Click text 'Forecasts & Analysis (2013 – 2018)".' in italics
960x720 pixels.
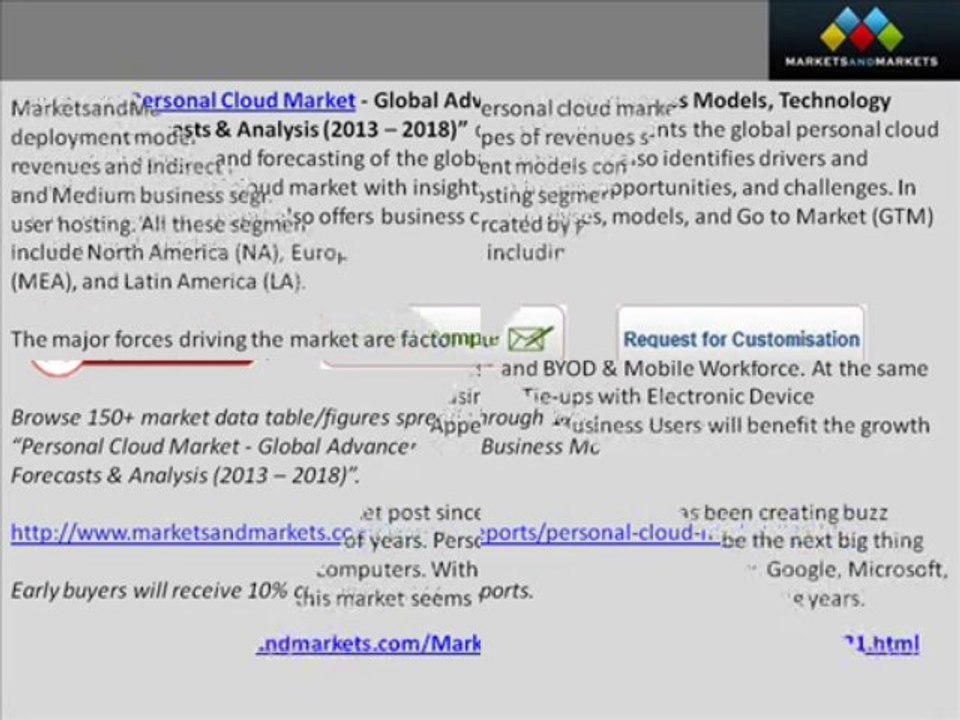click(185, 476)
